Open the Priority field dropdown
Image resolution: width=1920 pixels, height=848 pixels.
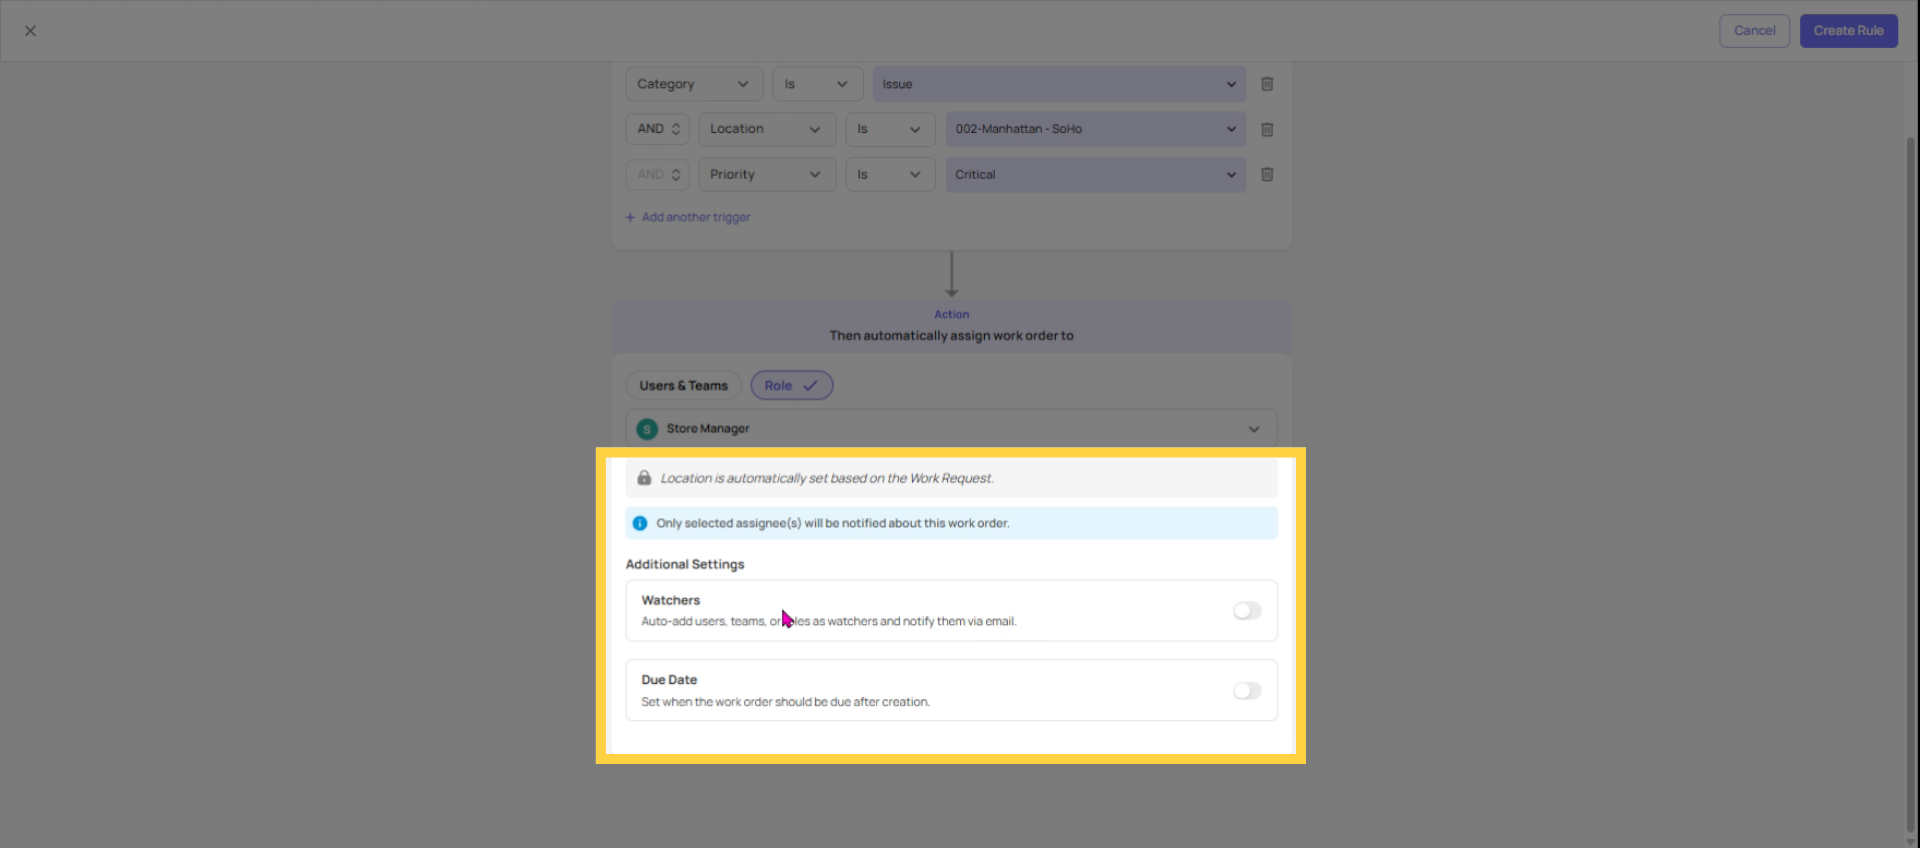[767, 174]
